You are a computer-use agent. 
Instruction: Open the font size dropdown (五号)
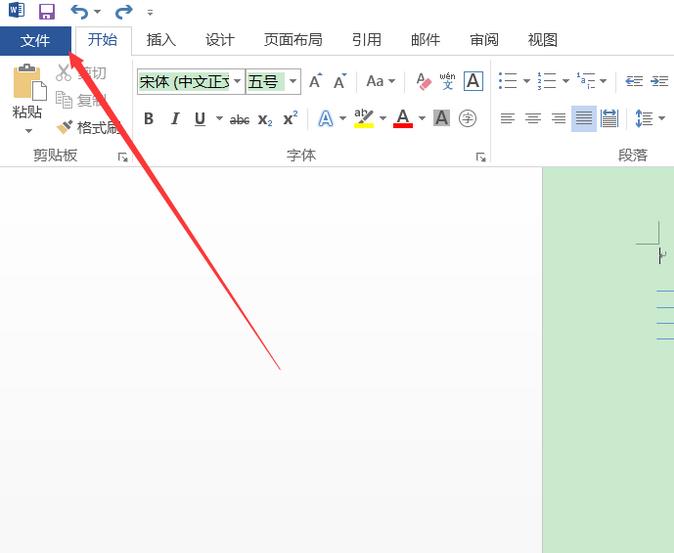pos(294,82)
